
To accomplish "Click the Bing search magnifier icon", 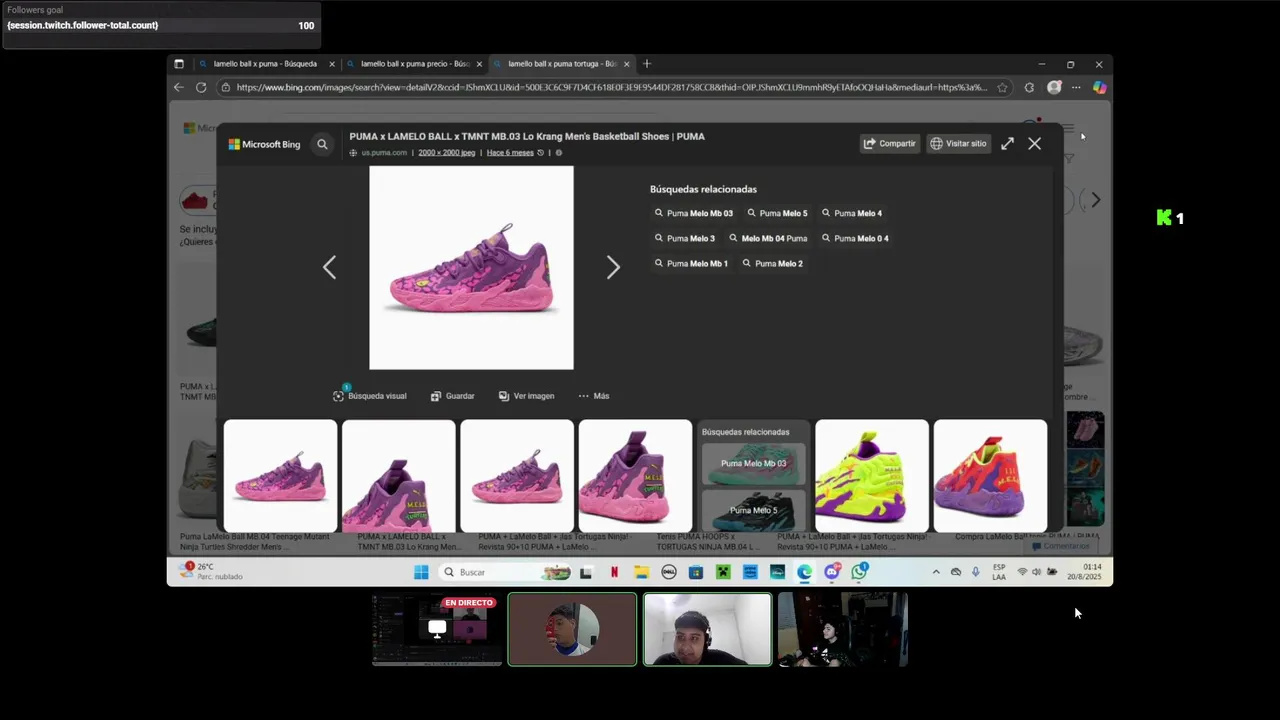I will (x=322, y=144).
